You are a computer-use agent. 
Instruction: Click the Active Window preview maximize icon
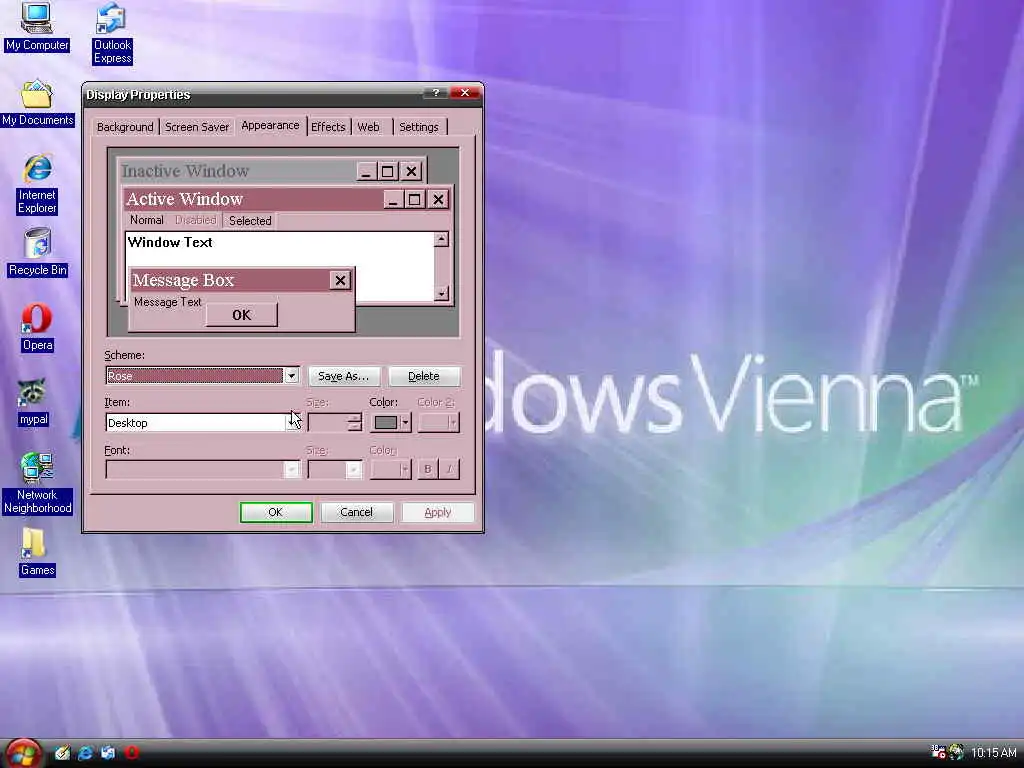415,199
